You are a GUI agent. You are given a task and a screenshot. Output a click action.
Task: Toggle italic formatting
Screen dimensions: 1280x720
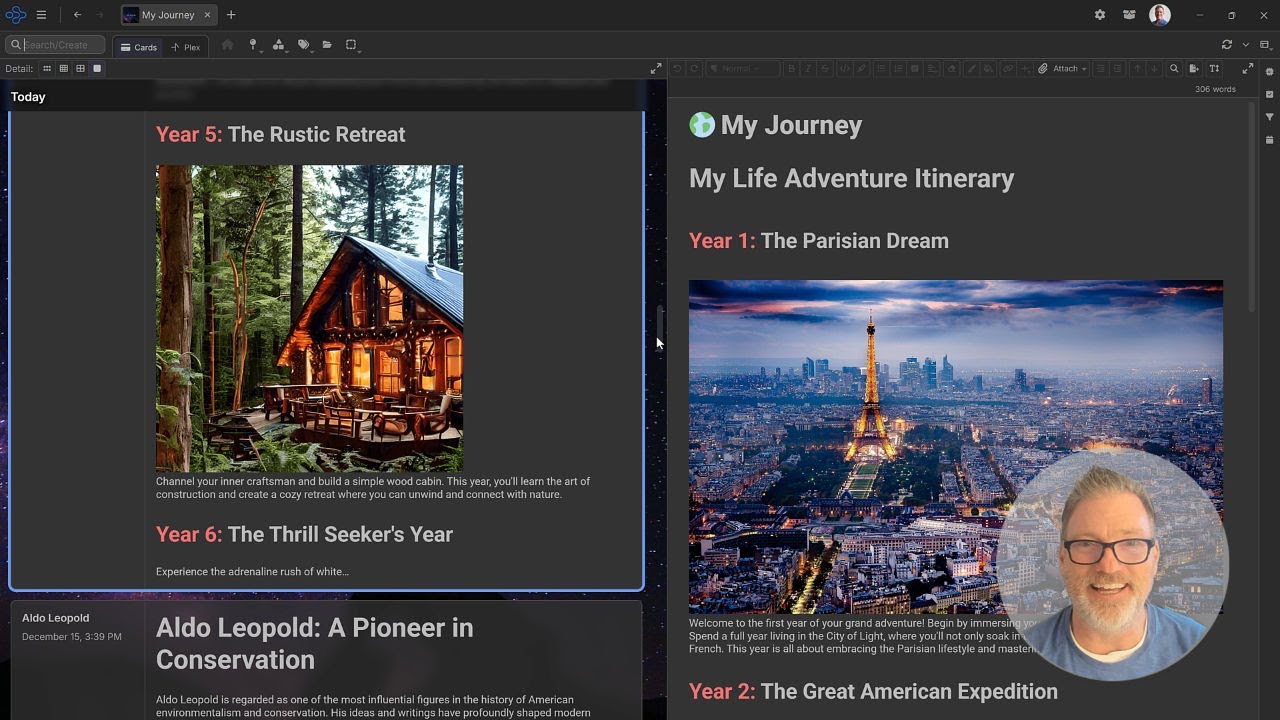(x=808, y=69)
